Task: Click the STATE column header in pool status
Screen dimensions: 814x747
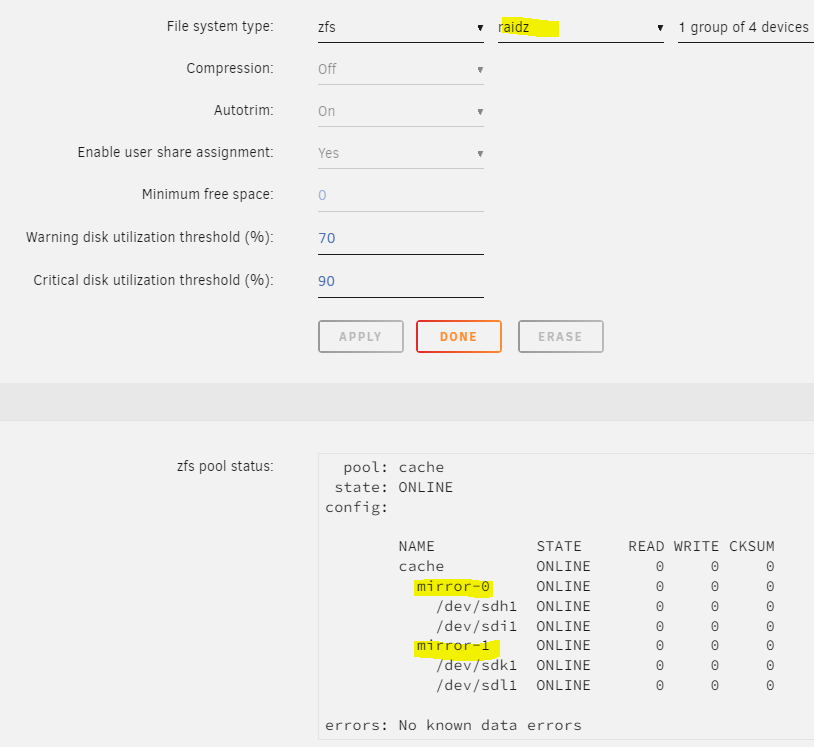Action: tap(559, 546)
